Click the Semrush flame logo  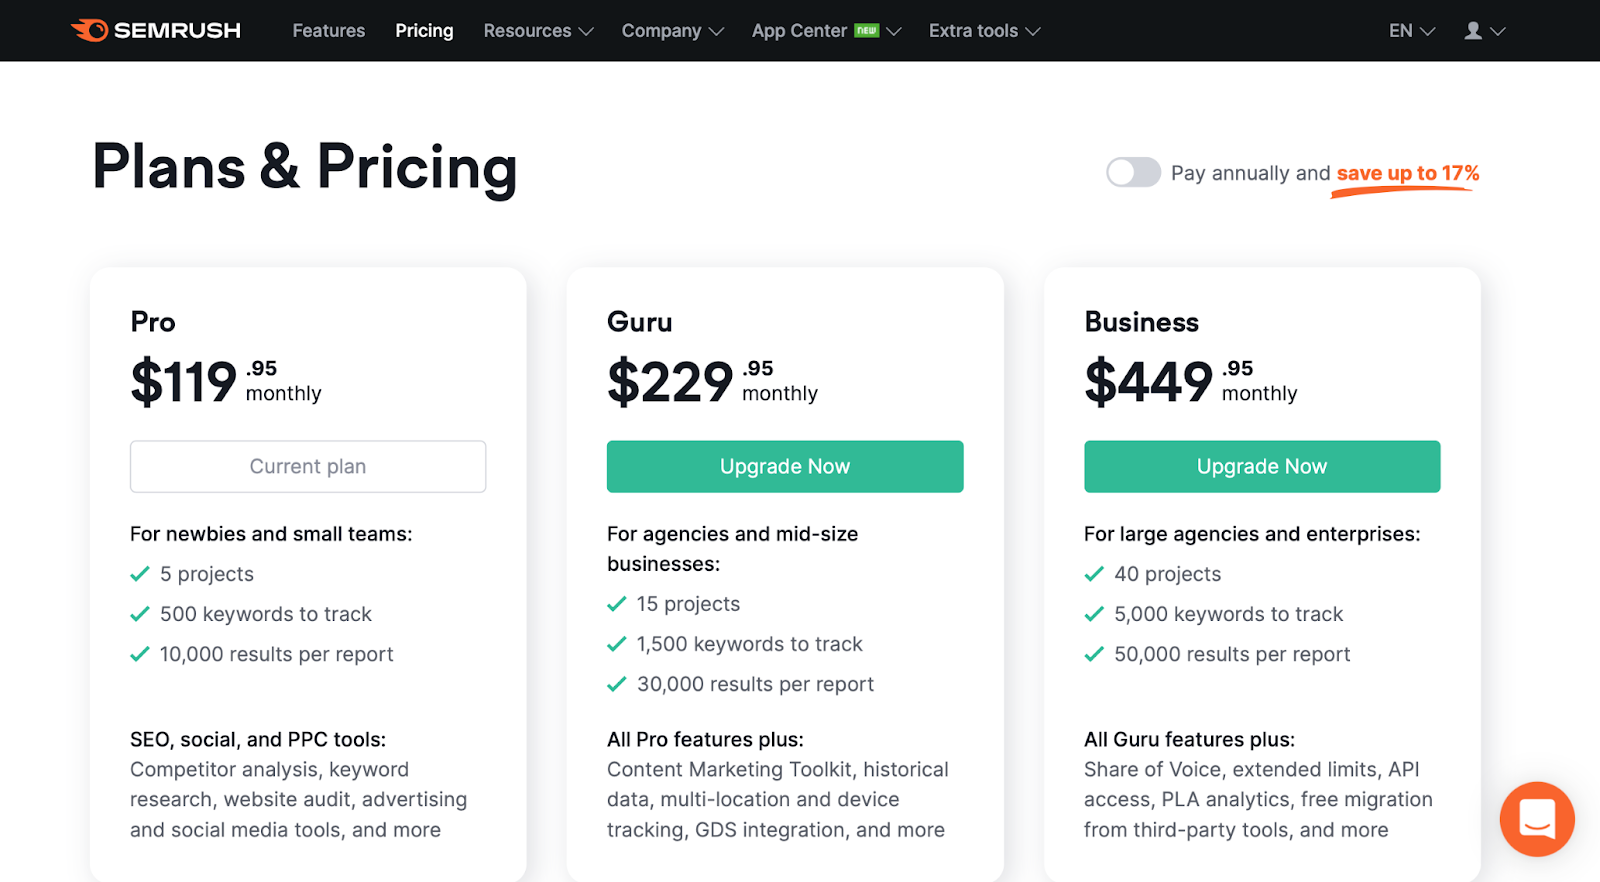90,30
